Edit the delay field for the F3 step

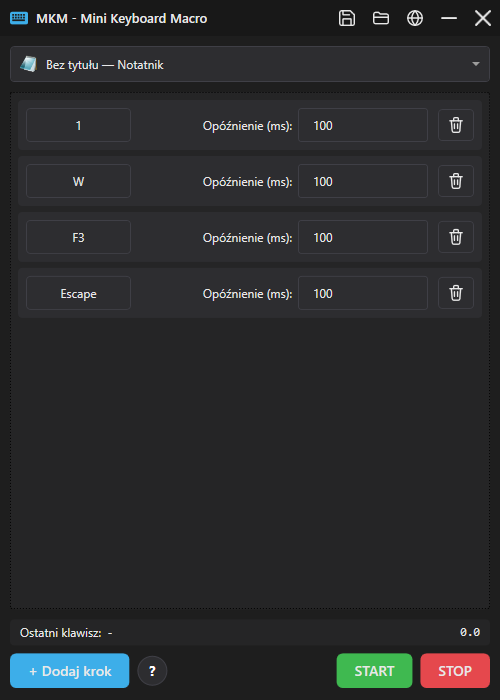(363, 237)
